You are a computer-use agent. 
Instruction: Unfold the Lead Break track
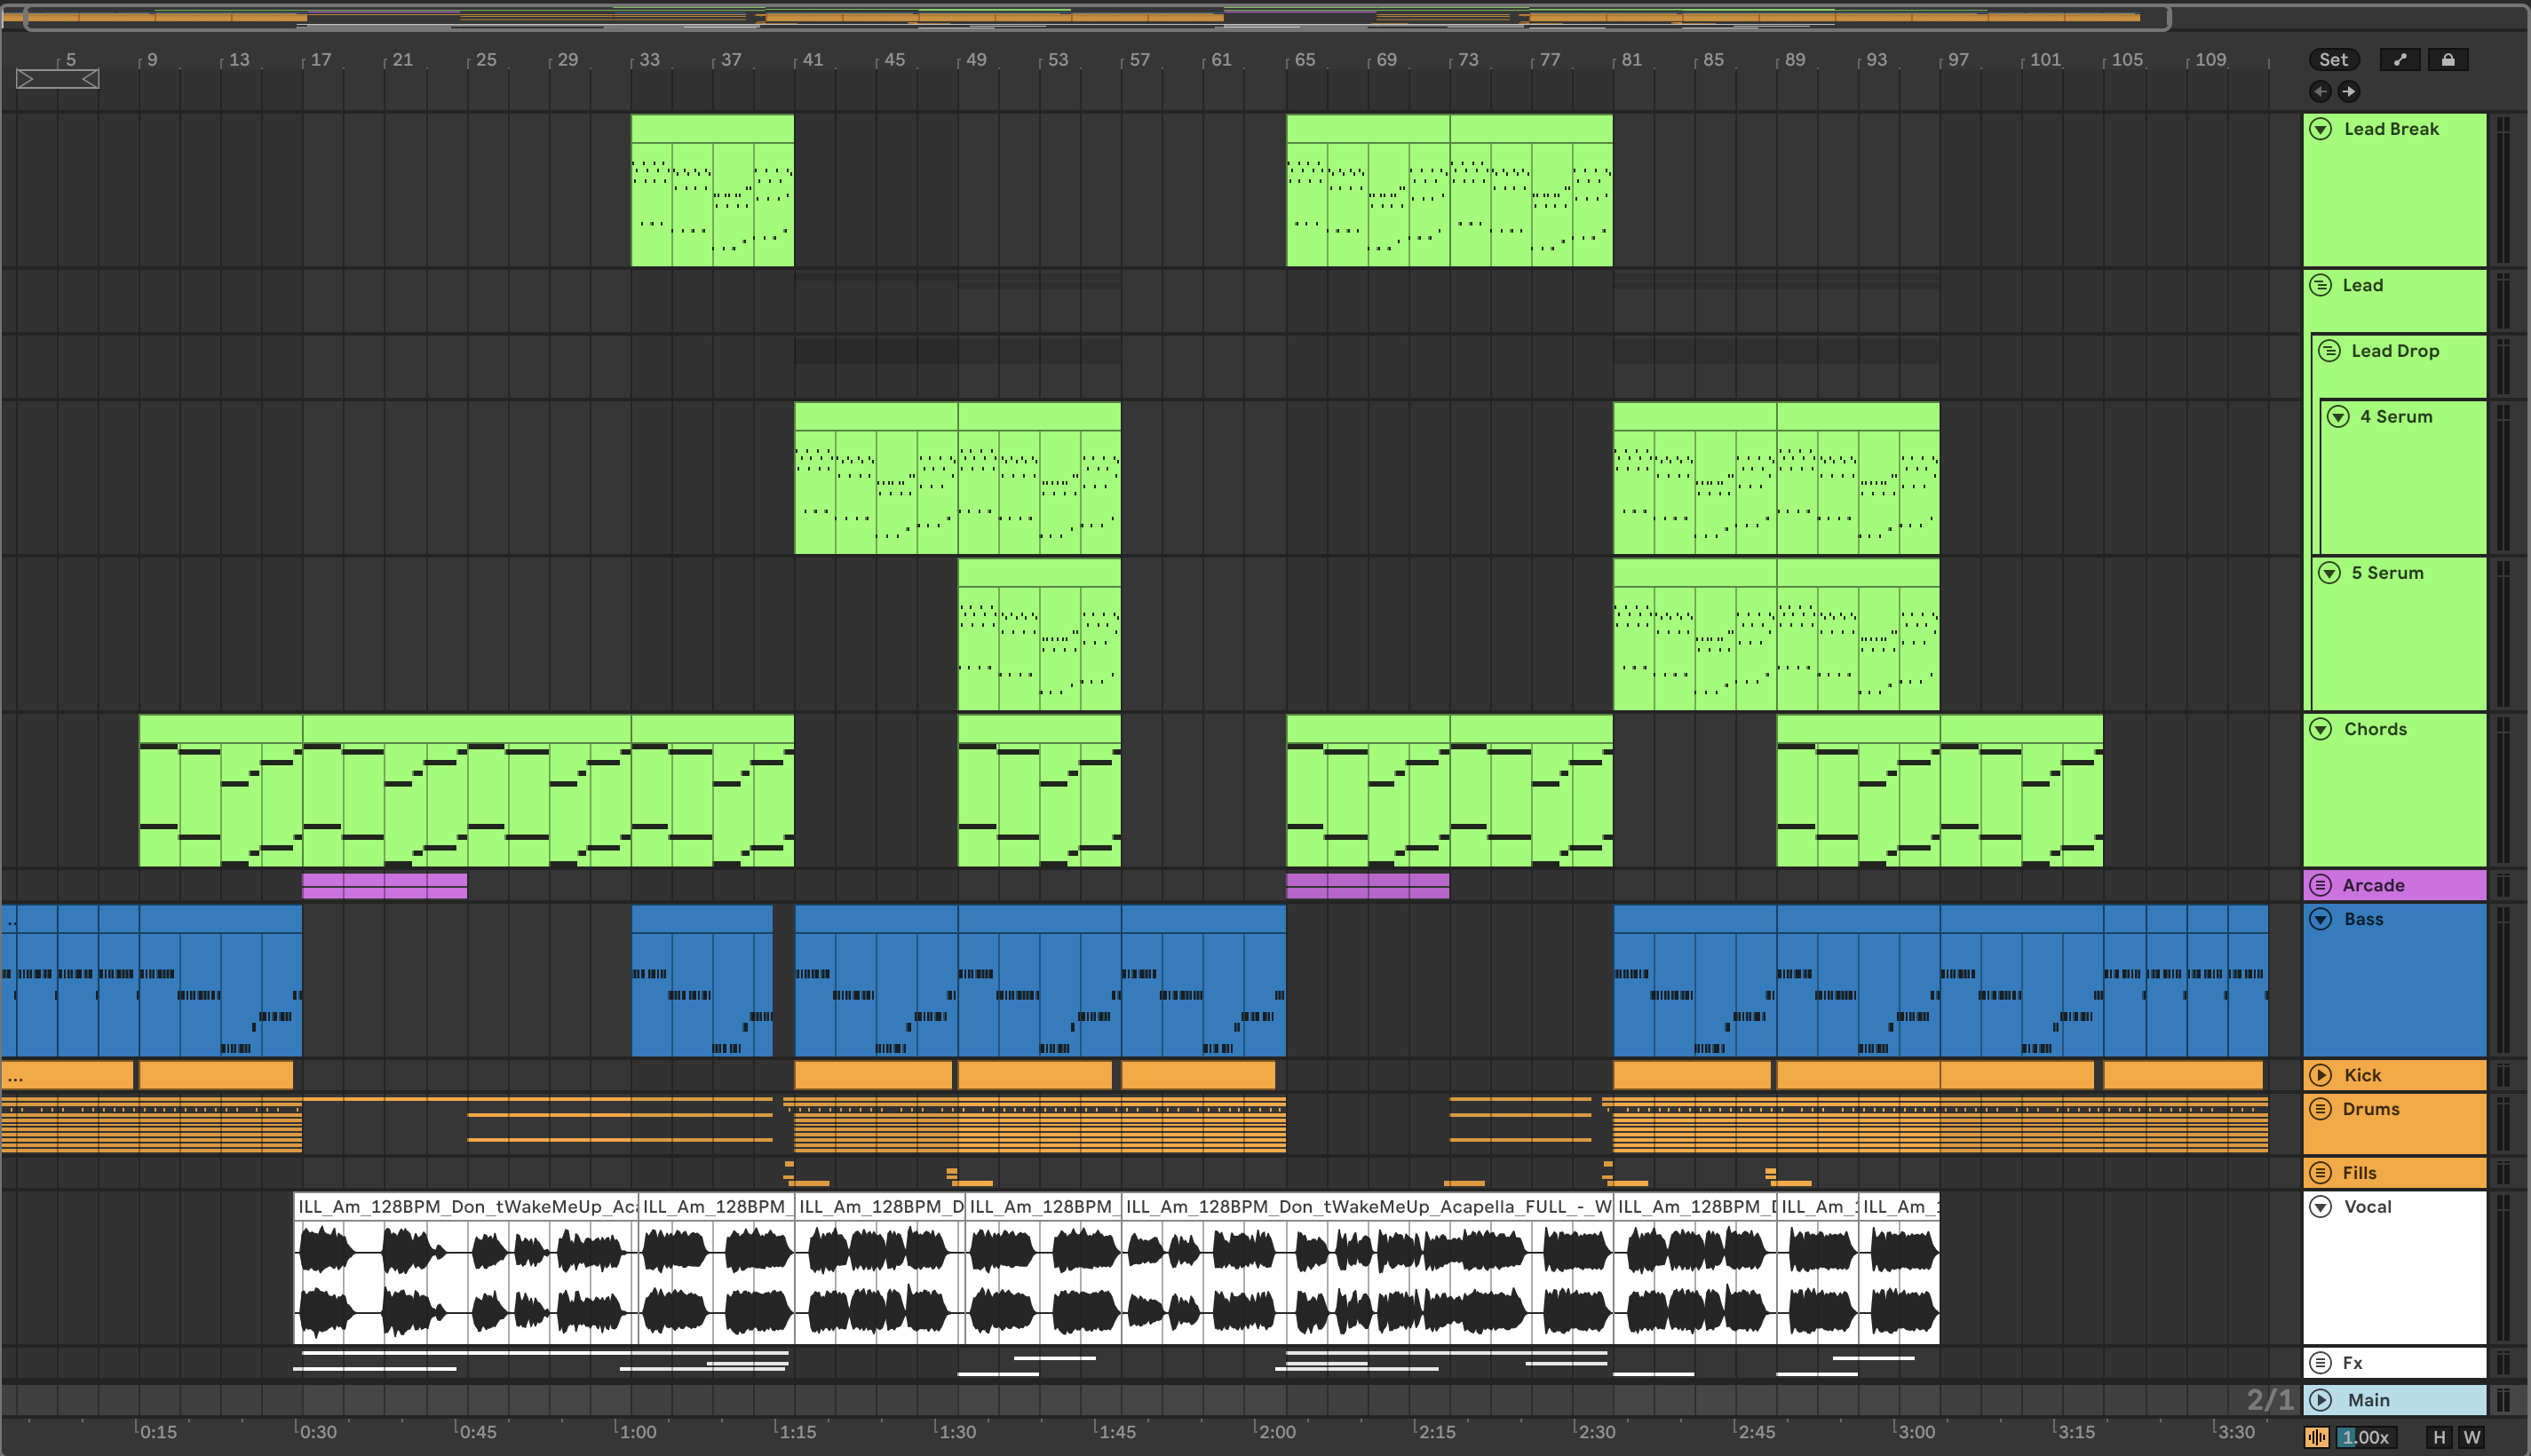[2321, 129]
